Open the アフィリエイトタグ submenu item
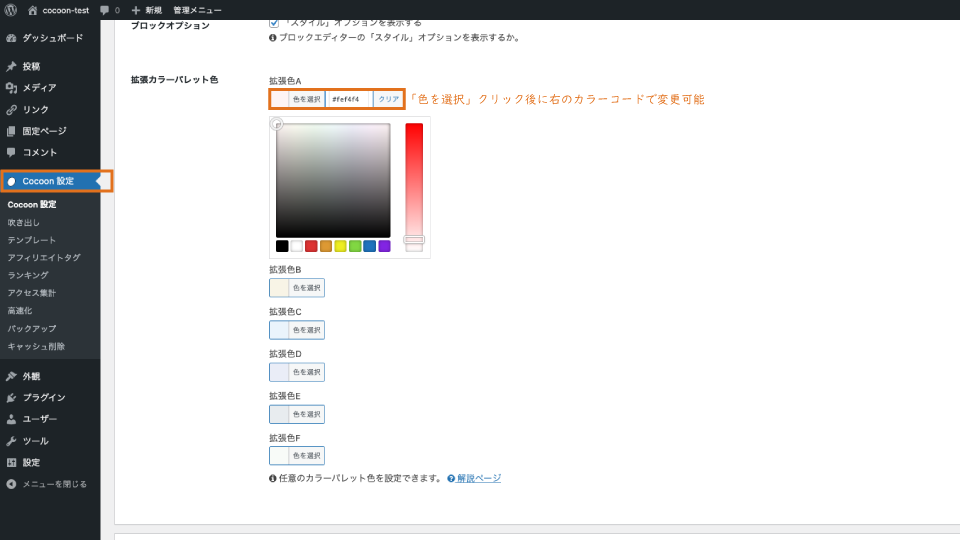This screenshot has height=540, width=960. (x=44, y=258)
